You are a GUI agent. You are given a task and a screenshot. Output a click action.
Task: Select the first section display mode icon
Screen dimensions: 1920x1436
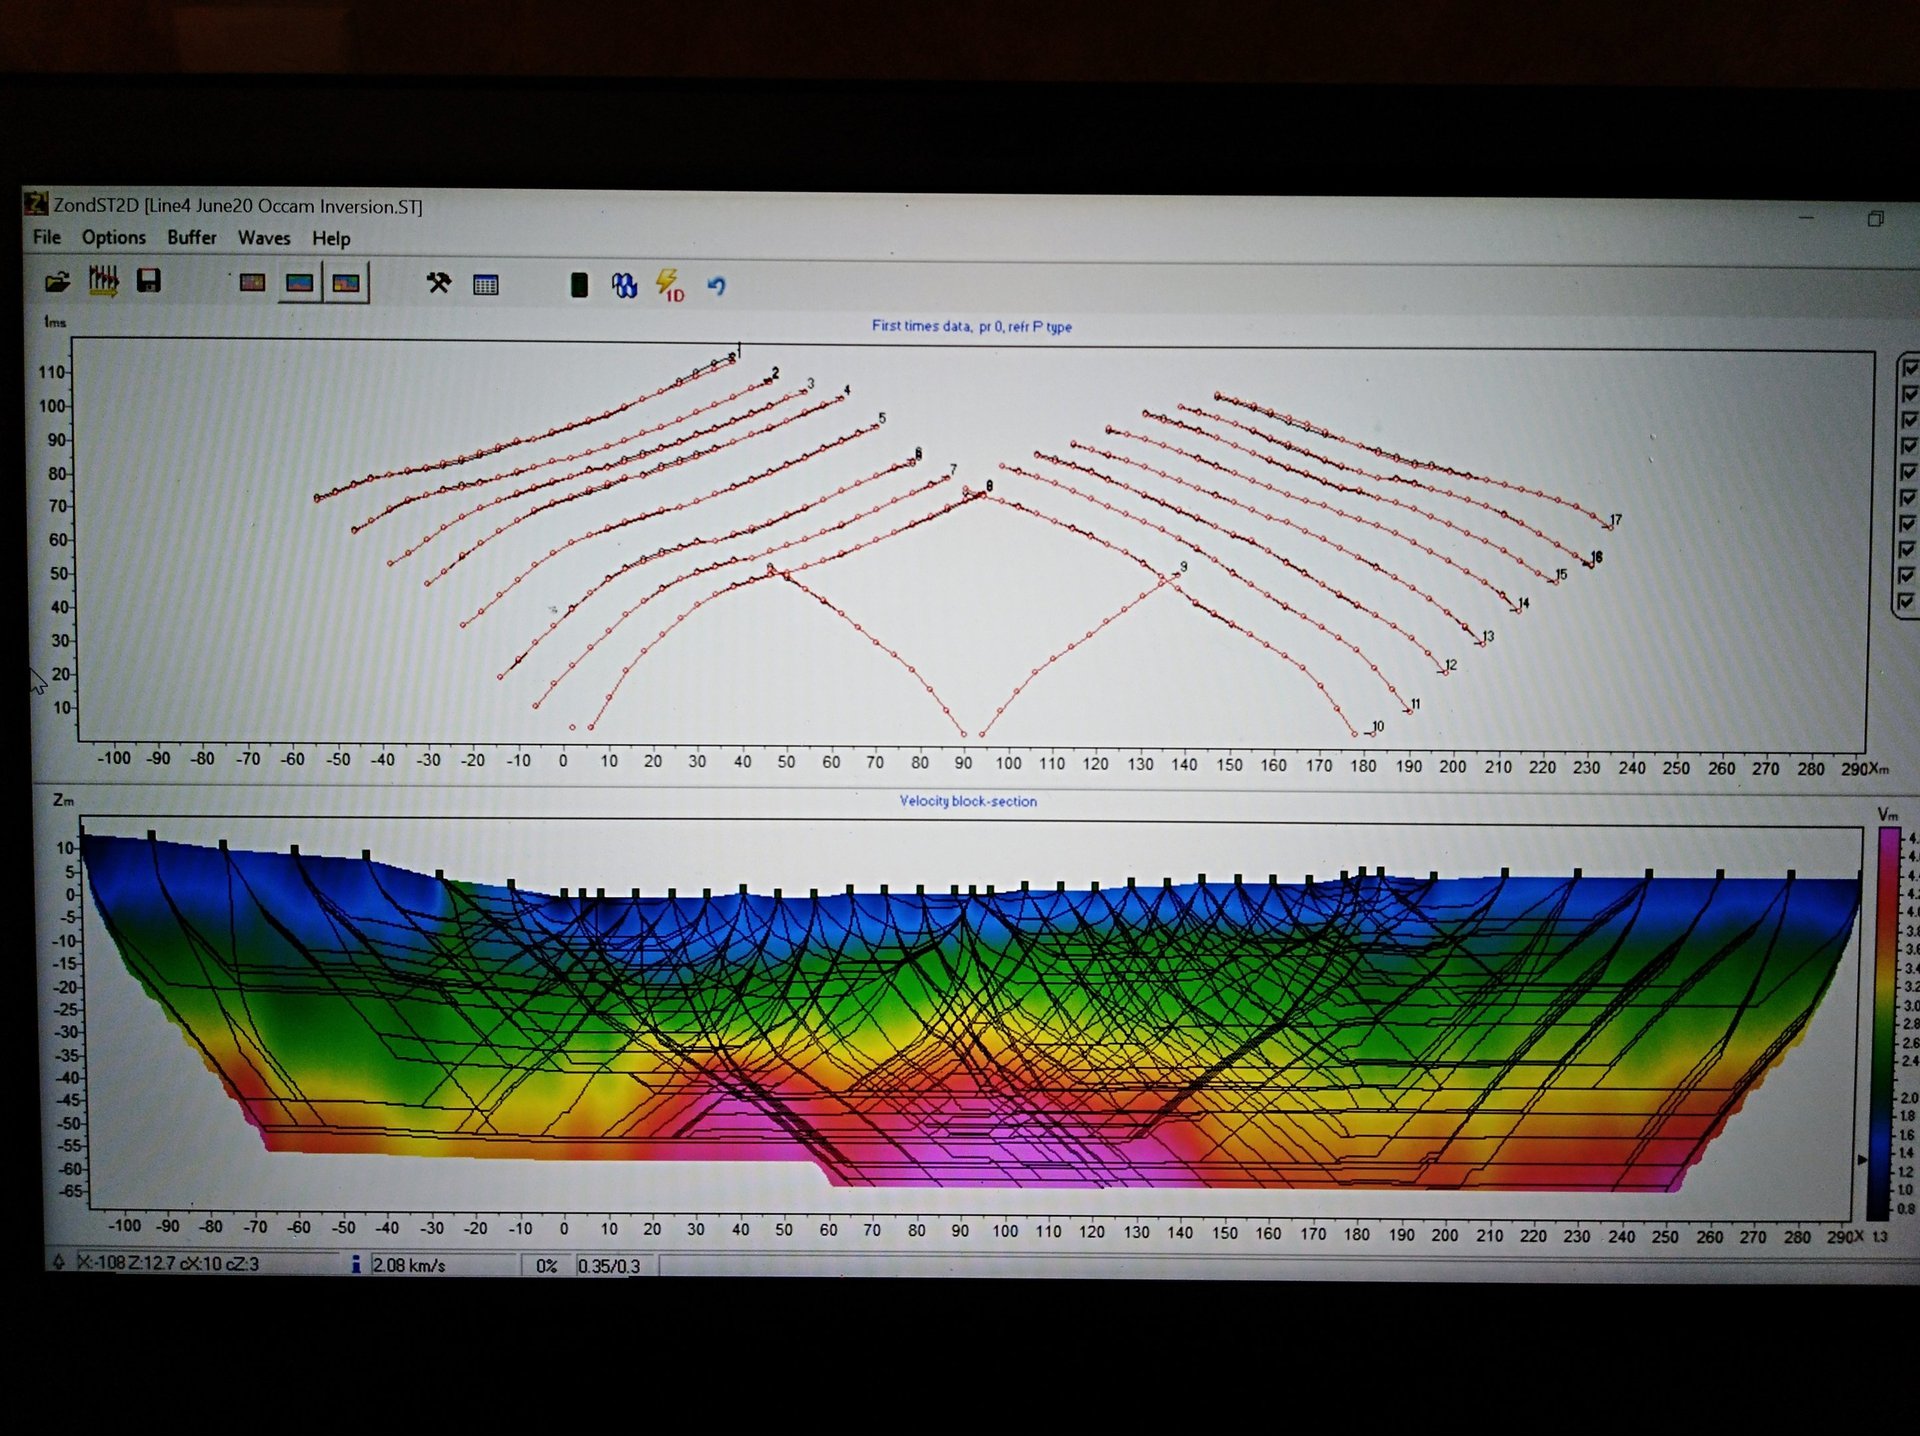click(x=252, y=283)
